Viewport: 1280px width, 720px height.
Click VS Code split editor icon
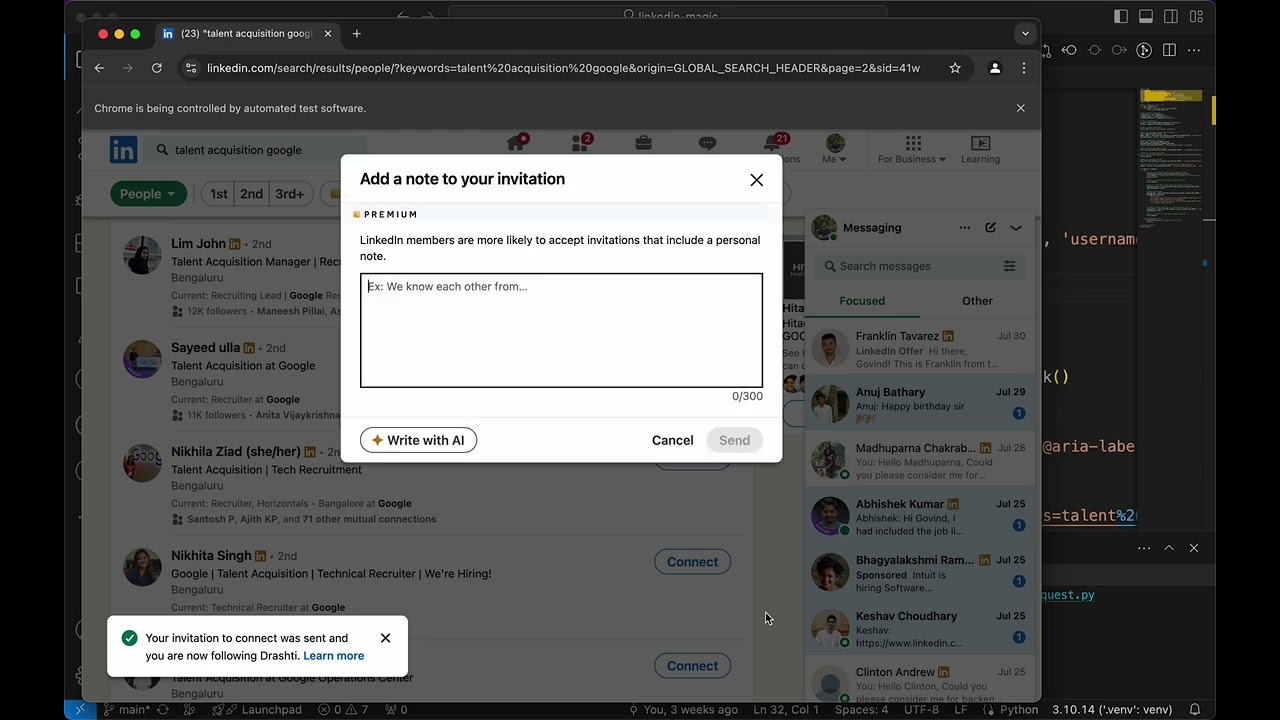[1169, 50]
